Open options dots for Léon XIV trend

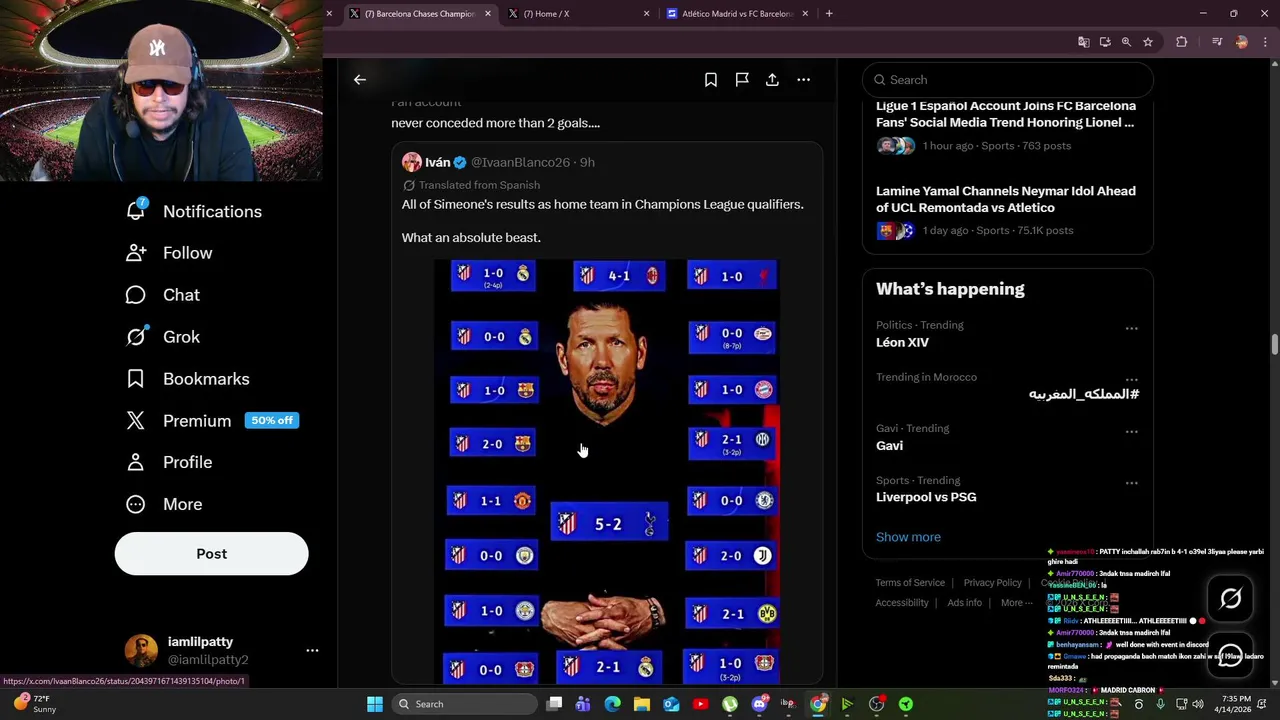click(1131, 328)
